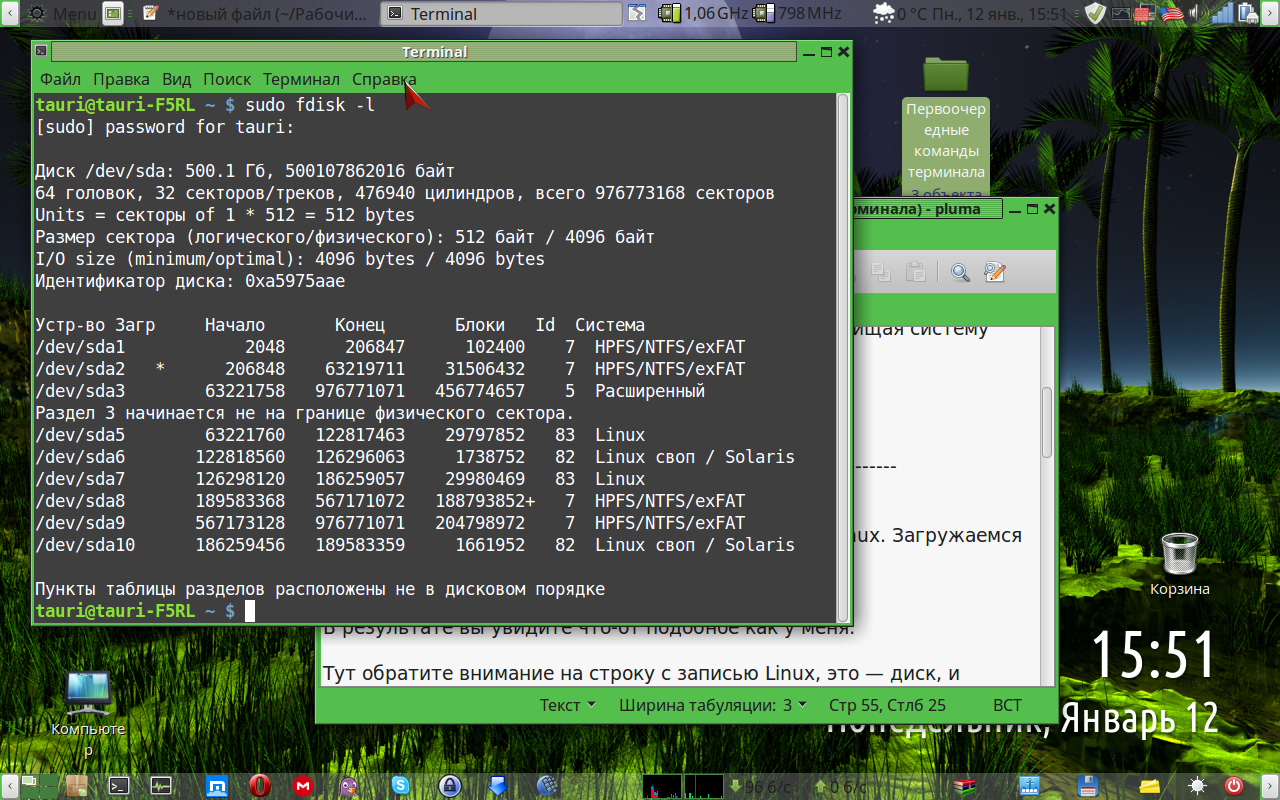Click the volume speaker tray icon

pyautogui.click(x=1193, y=14)
